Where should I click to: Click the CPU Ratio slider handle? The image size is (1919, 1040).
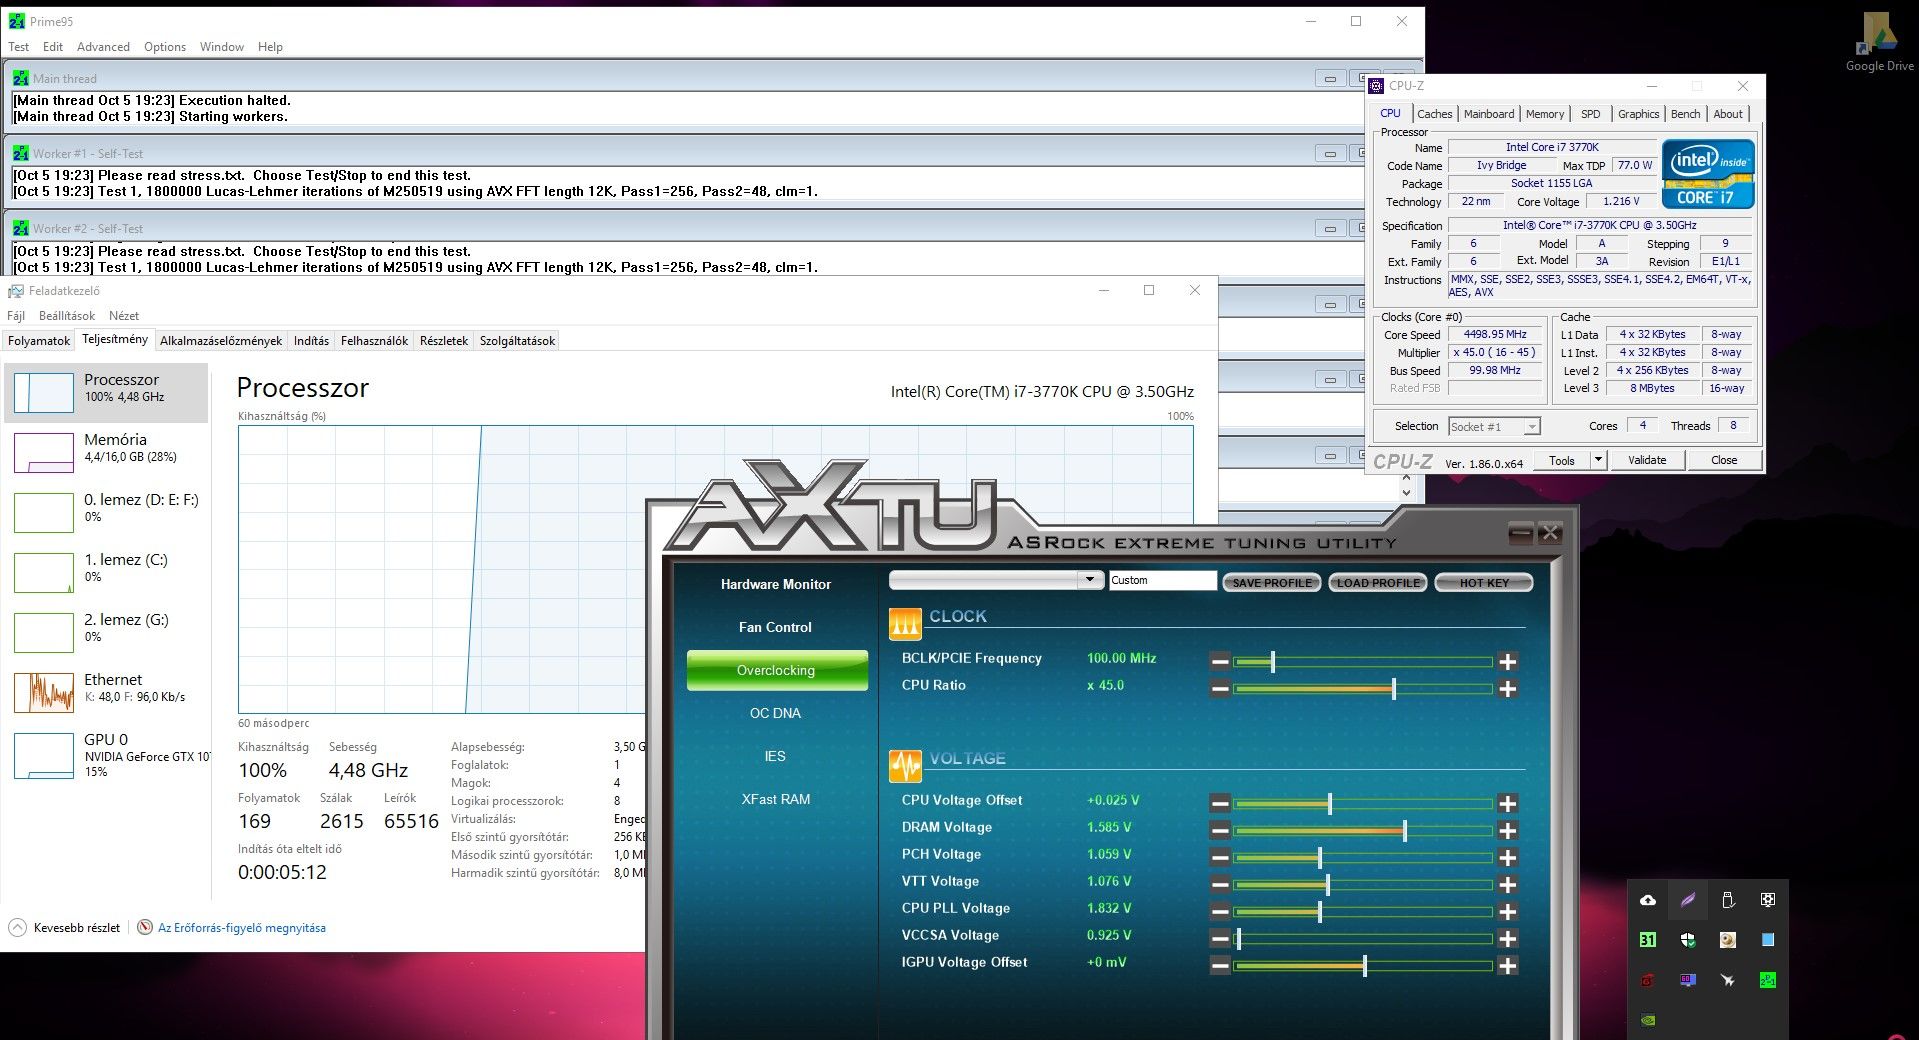click(x=1393, y=688)
